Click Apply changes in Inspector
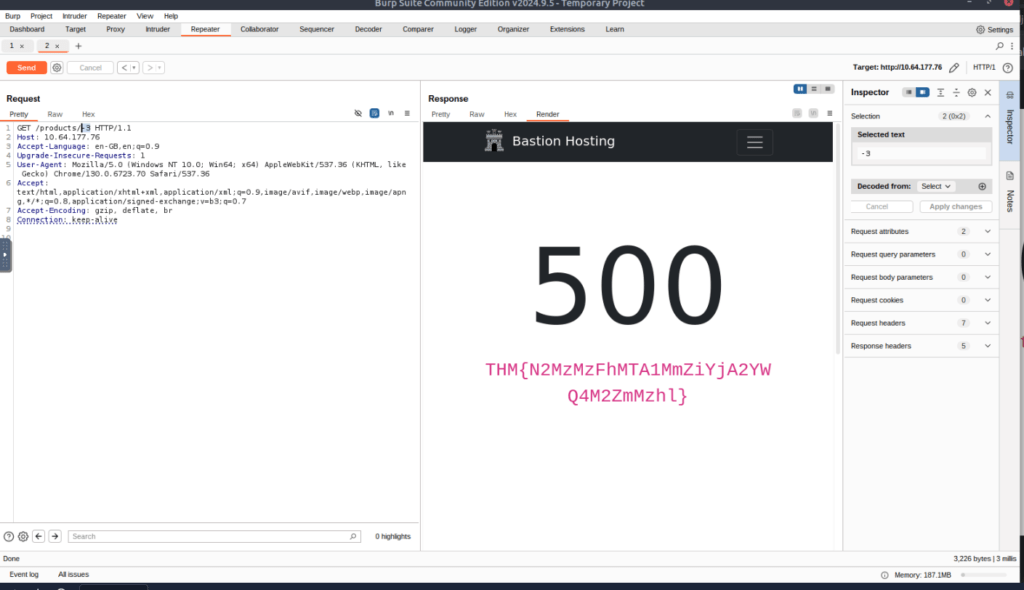 (955, 206)
